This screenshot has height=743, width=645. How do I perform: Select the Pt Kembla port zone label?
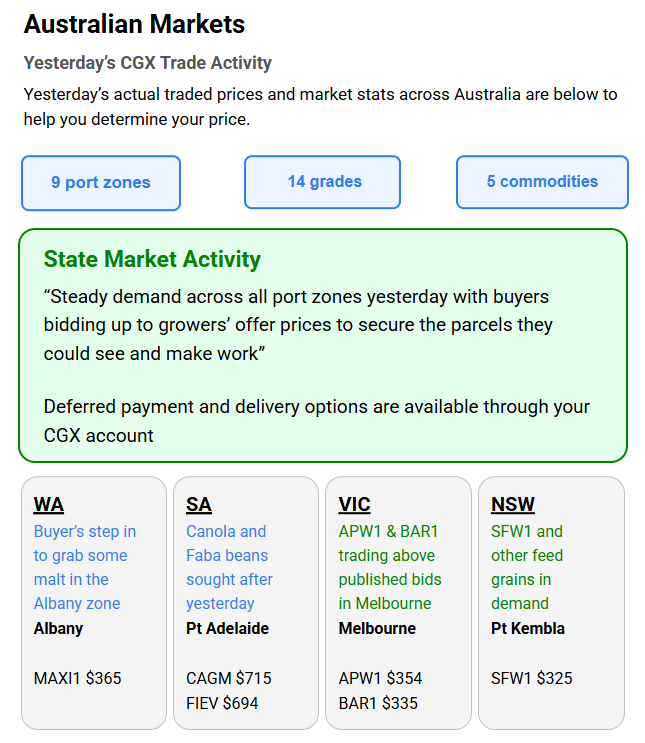click(527, 629)
